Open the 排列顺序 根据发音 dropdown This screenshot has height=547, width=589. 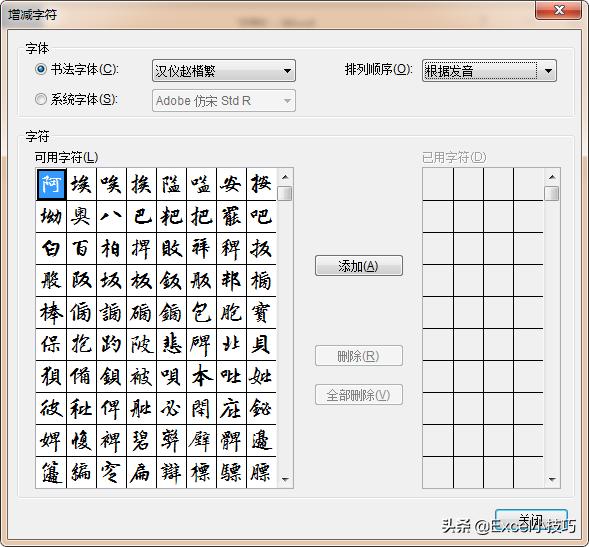tap(489, 71)
